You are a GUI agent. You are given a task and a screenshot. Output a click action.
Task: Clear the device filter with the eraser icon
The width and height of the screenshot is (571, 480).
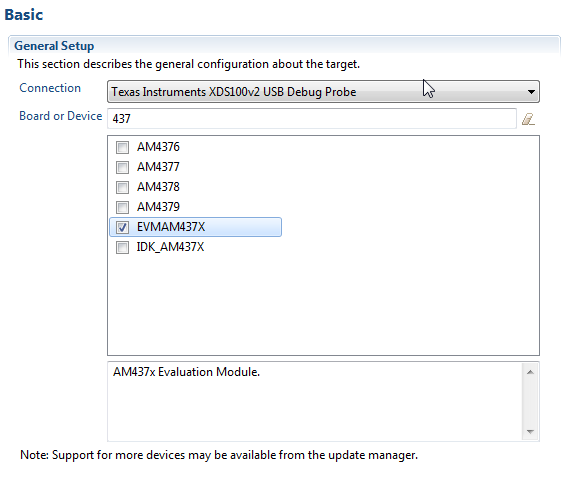[528, 119]
